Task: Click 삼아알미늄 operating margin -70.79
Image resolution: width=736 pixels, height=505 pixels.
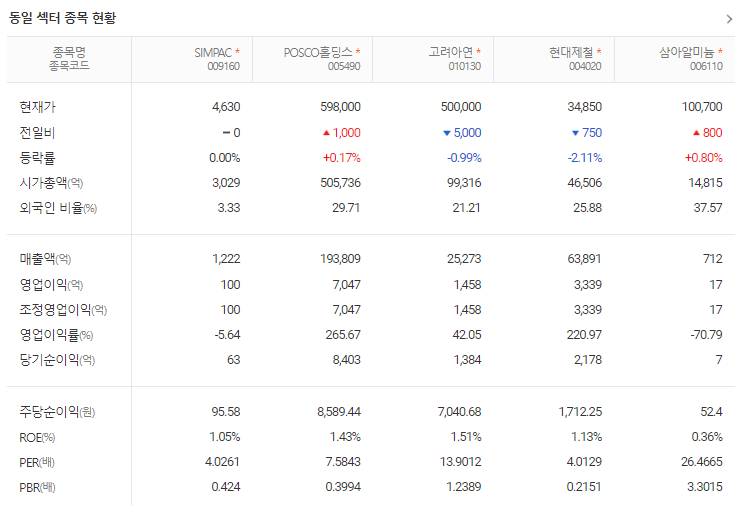Action: pos(706,335)
